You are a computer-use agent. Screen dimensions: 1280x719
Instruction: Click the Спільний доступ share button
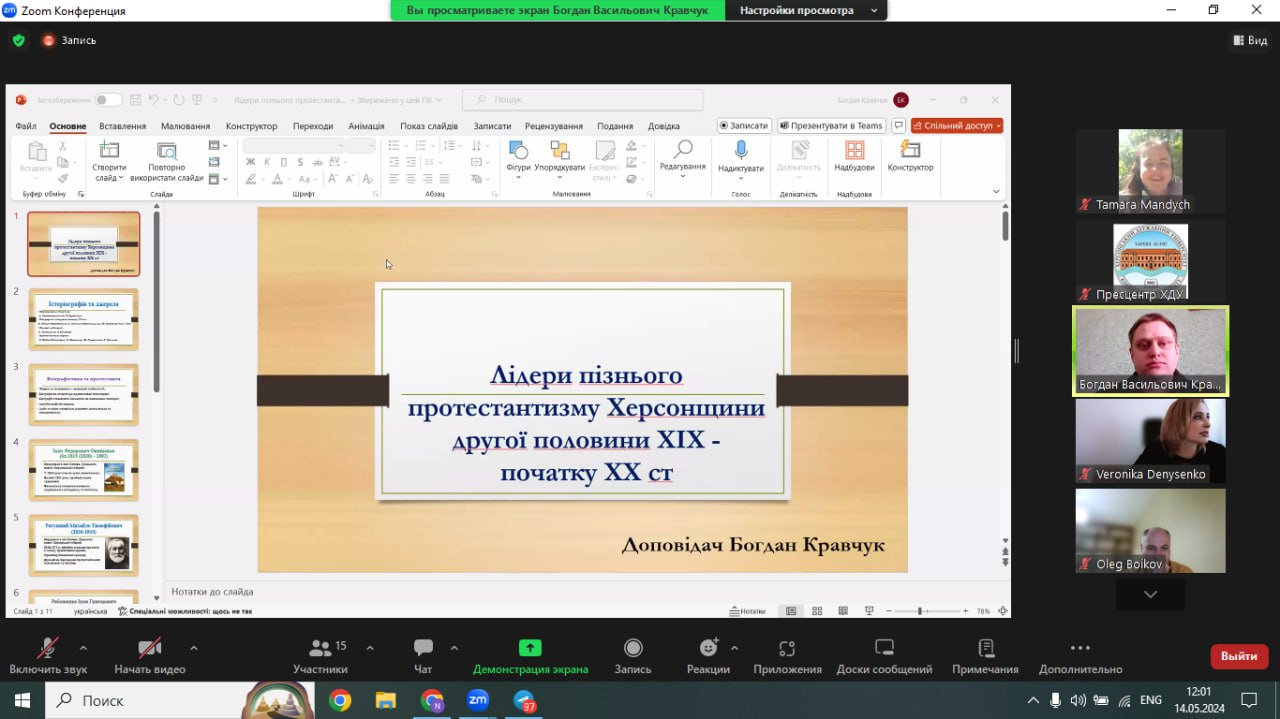click(x=957, y=126)
